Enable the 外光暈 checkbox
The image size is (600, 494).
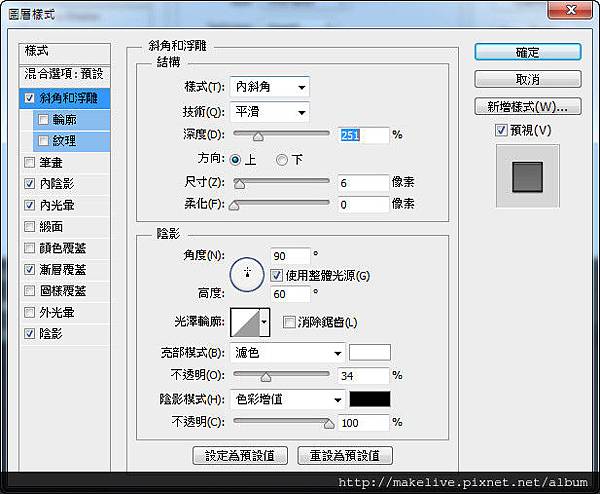[x=29, y=312]
